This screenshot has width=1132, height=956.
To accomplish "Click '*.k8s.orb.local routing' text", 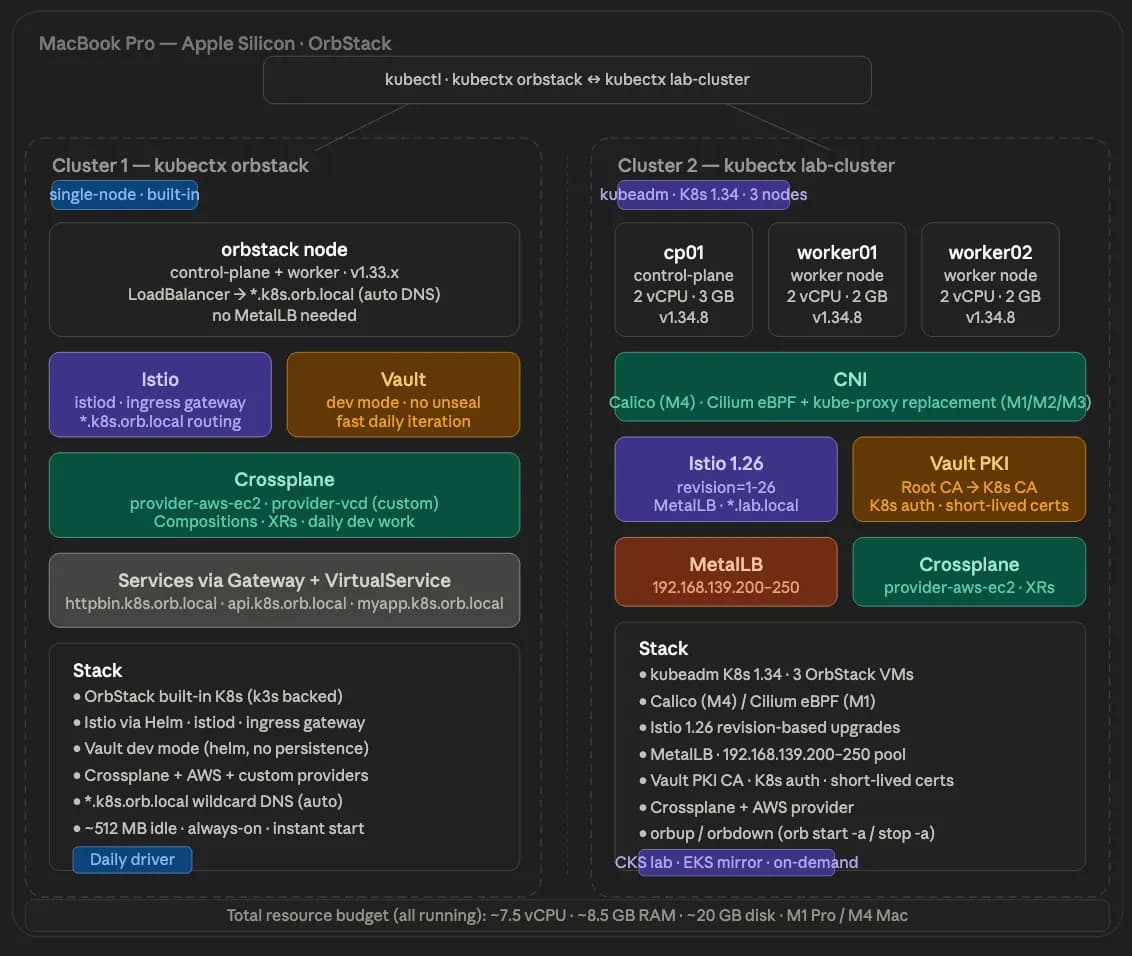I will (160, 422).
